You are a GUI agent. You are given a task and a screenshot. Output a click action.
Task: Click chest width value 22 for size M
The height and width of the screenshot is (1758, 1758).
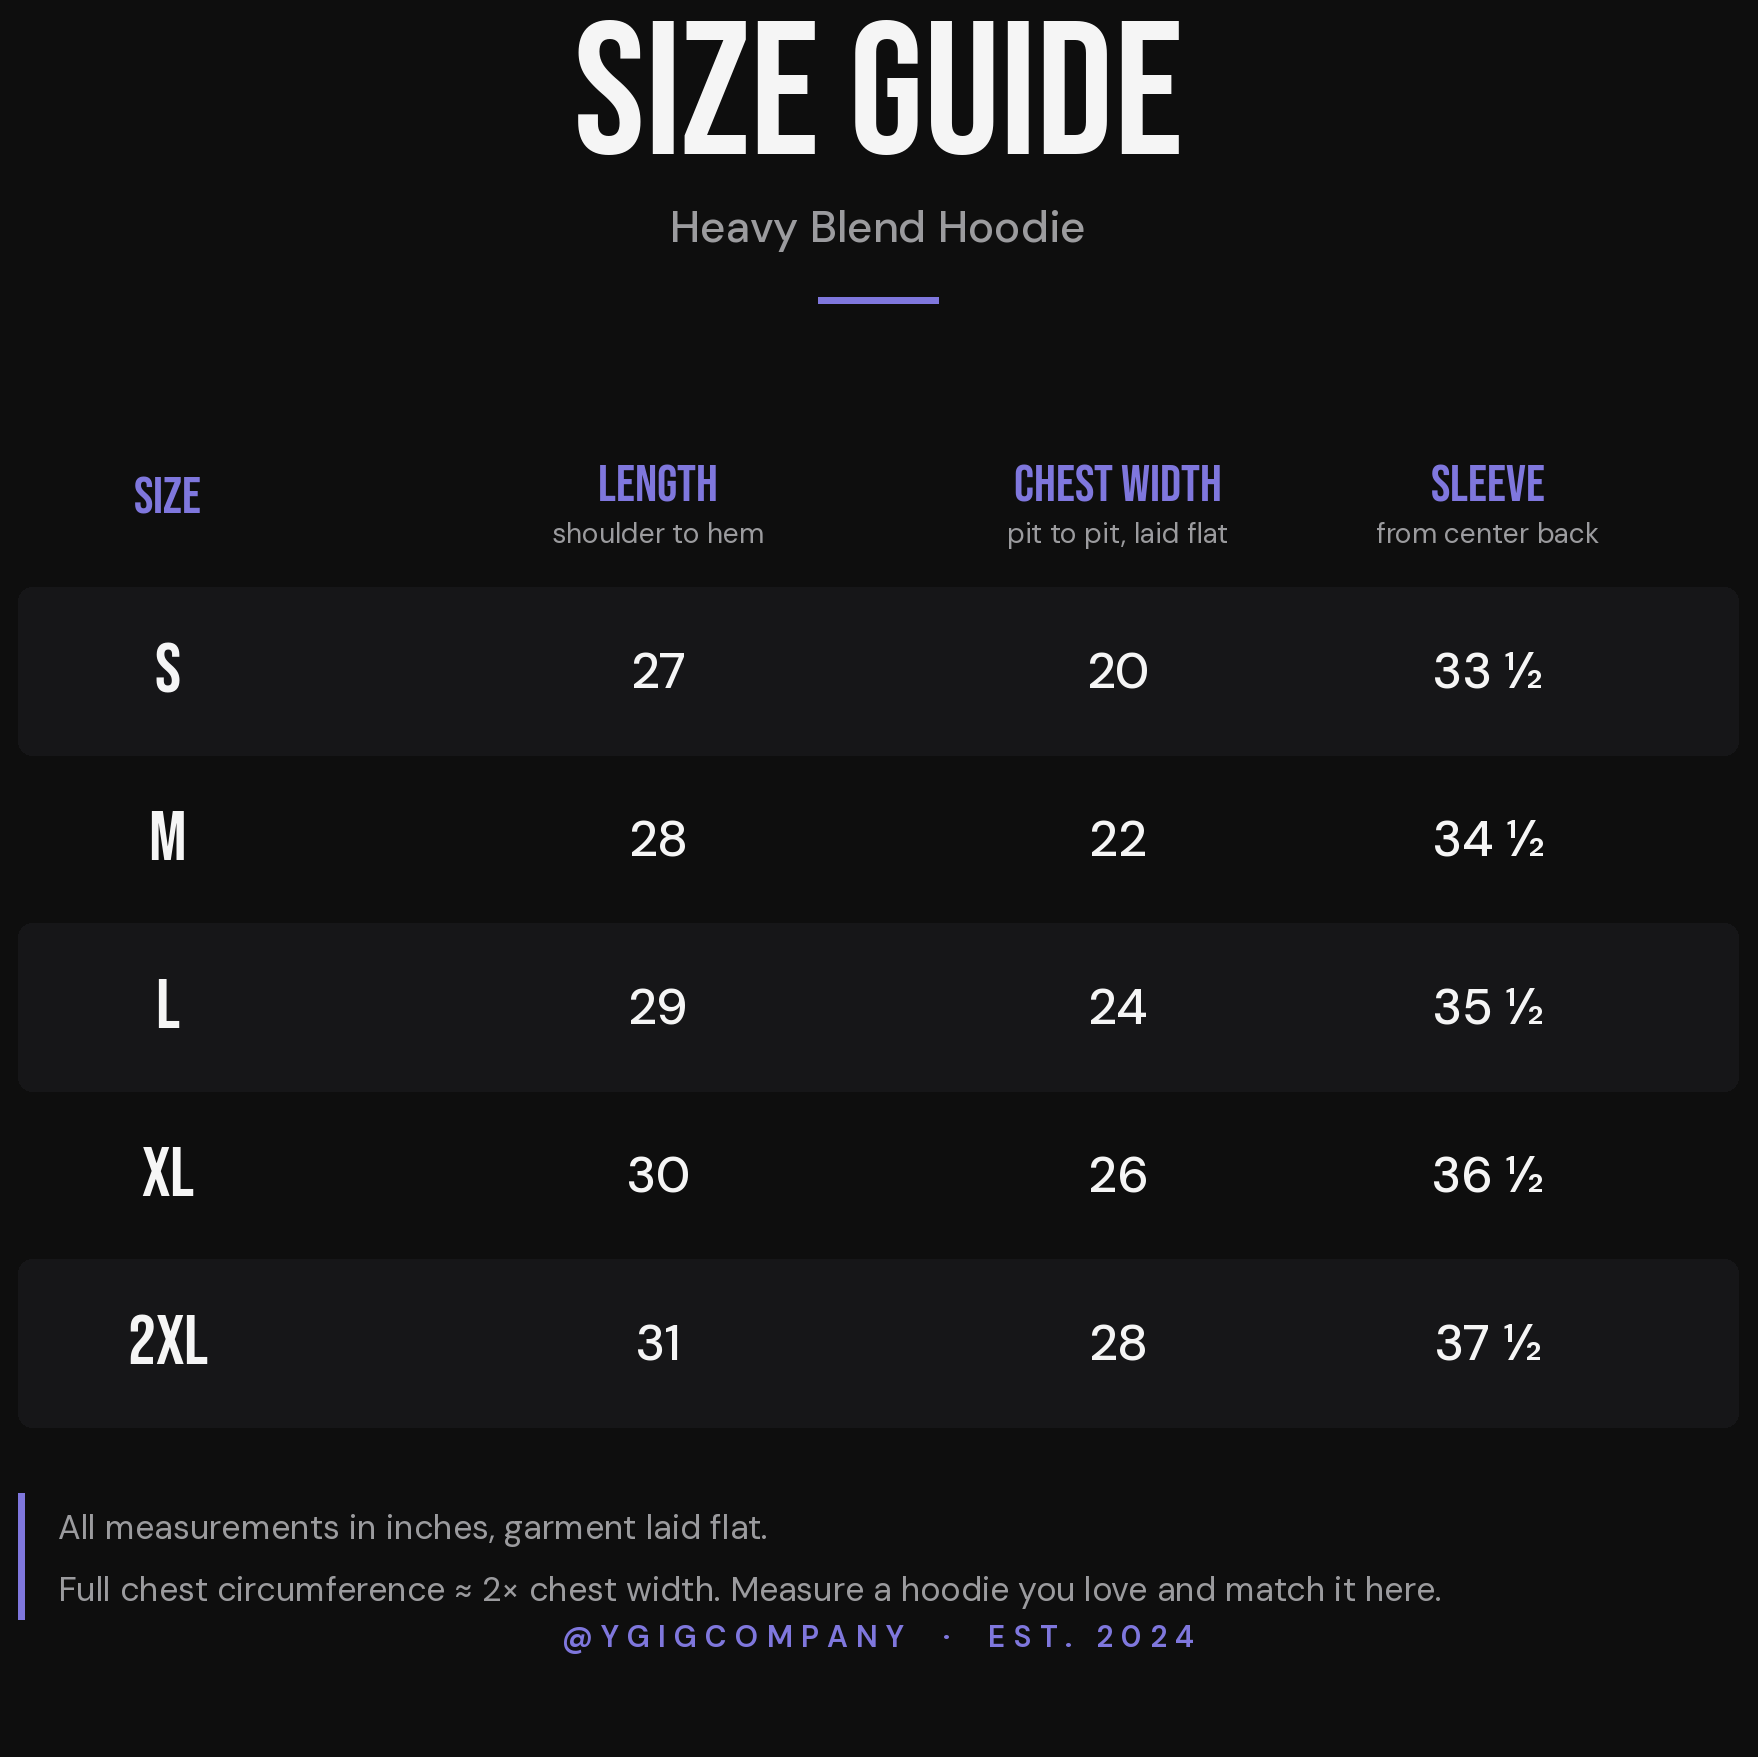click(1117, 839)
